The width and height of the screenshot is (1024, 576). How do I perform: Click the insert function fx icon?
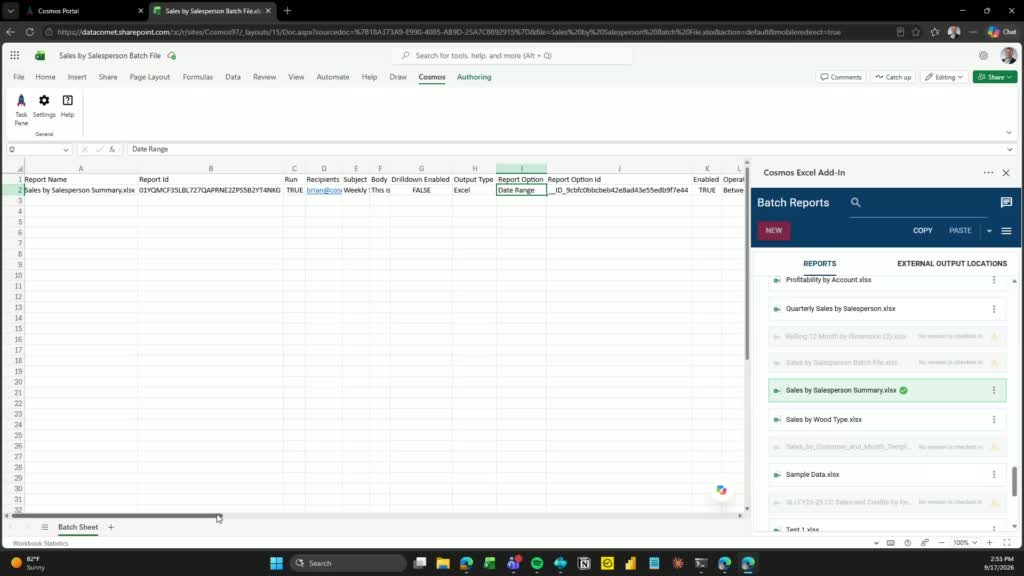pyautogui.click(x=112, y=150)
